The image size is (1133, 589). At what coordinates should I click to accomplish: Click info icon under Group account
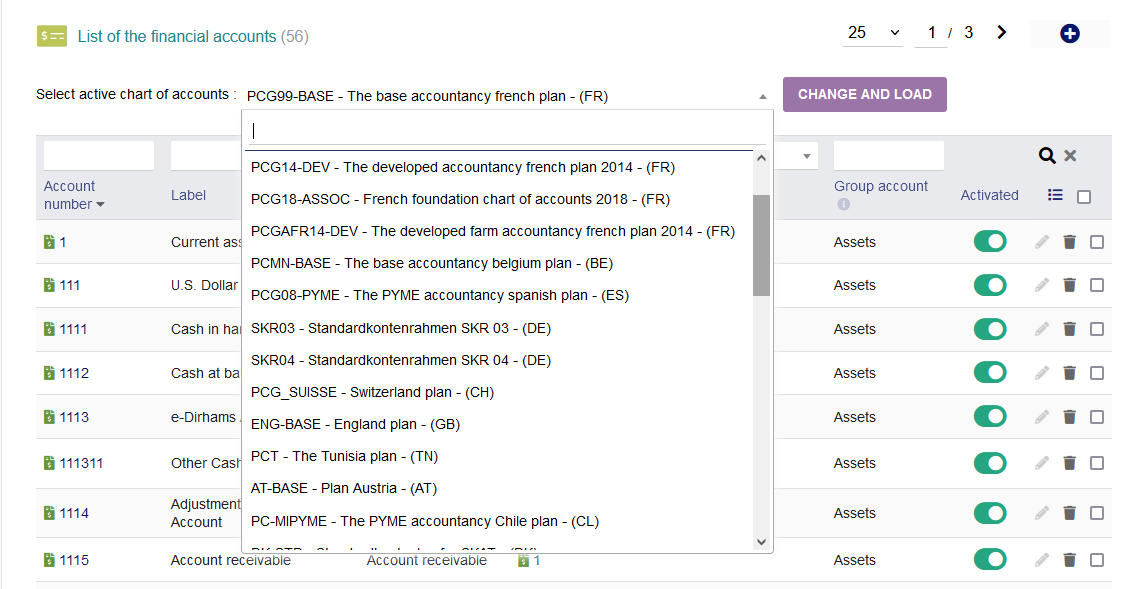843,205
